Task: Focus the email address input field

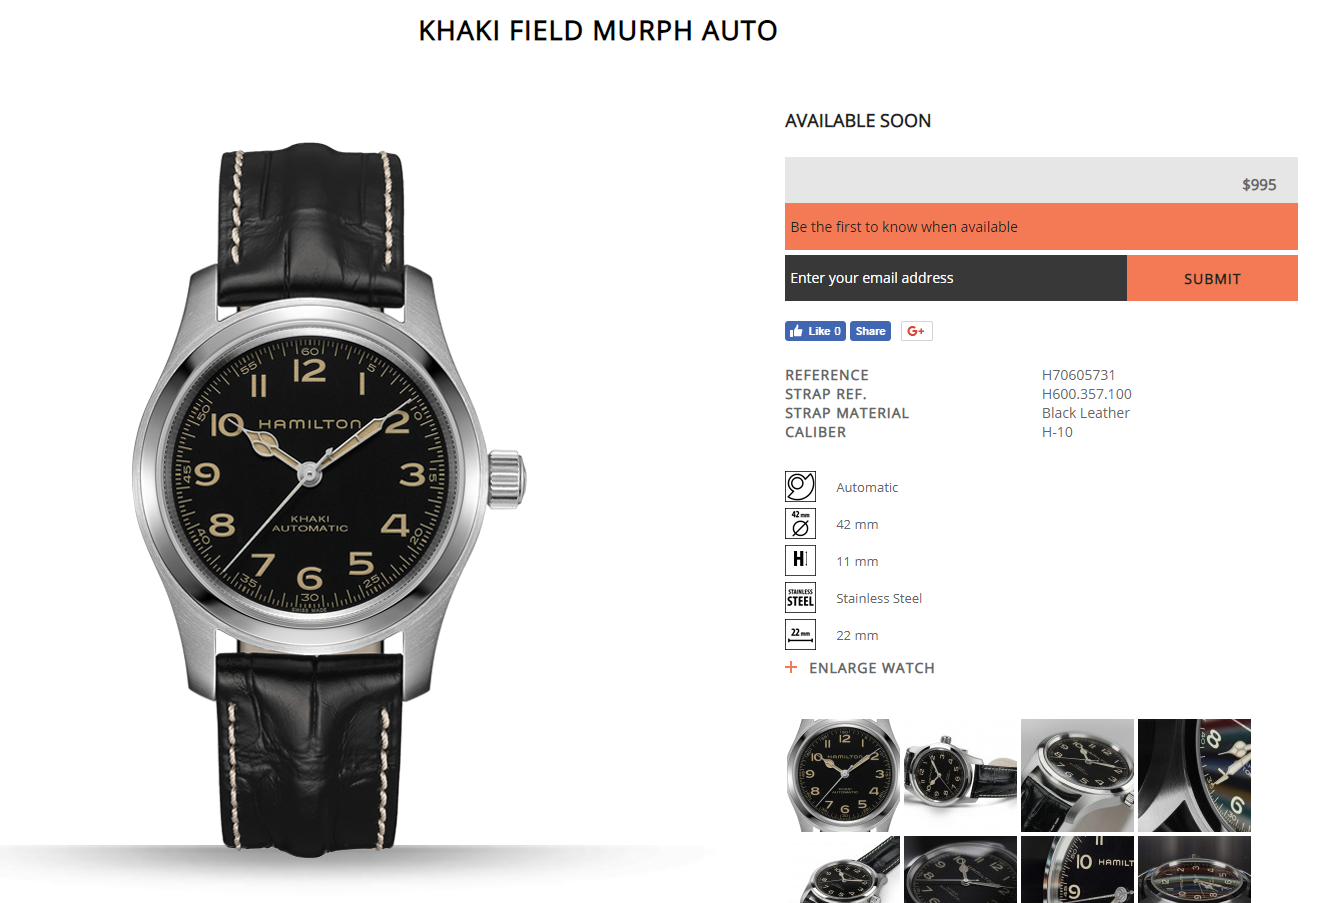Action: coord(956,278)
